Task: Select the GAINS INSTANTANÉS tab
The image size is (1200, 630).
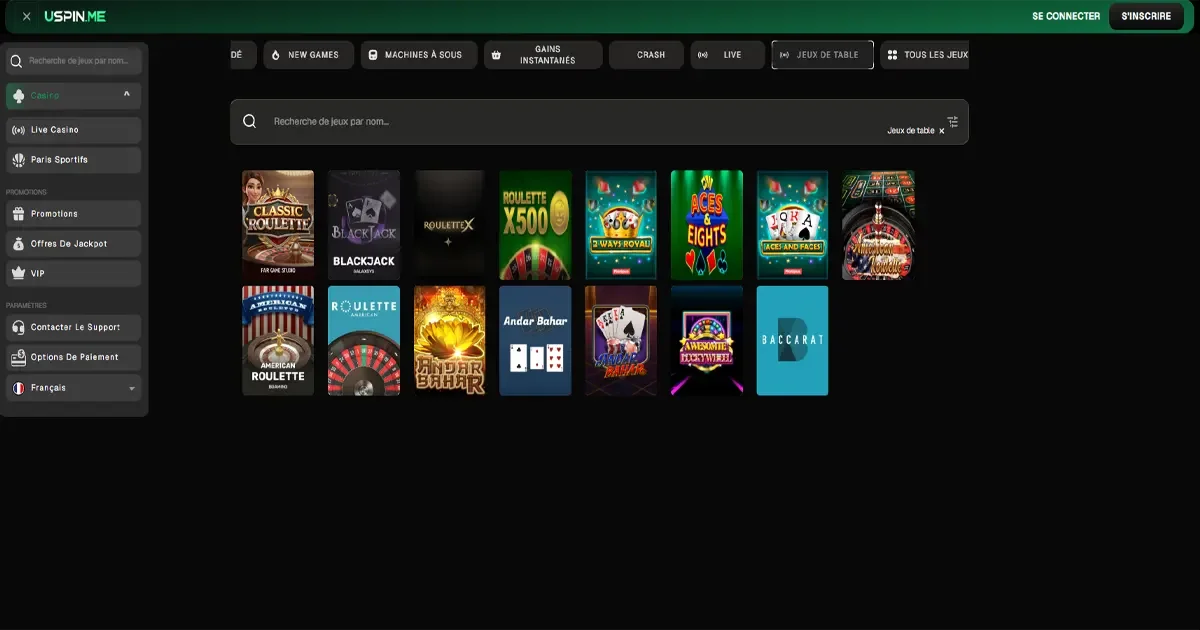Action: click(x=543, y=55)
